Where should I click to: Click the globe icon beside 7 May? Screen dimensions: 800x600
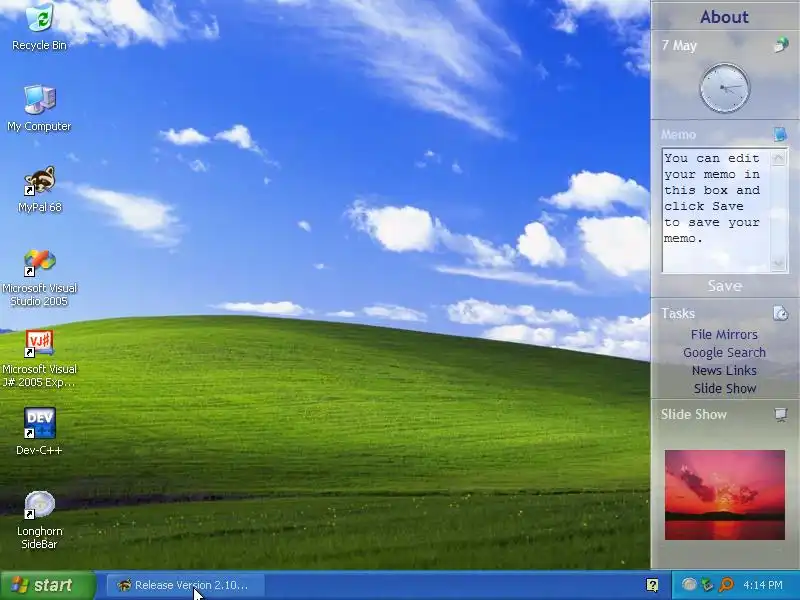pos(781,45)
